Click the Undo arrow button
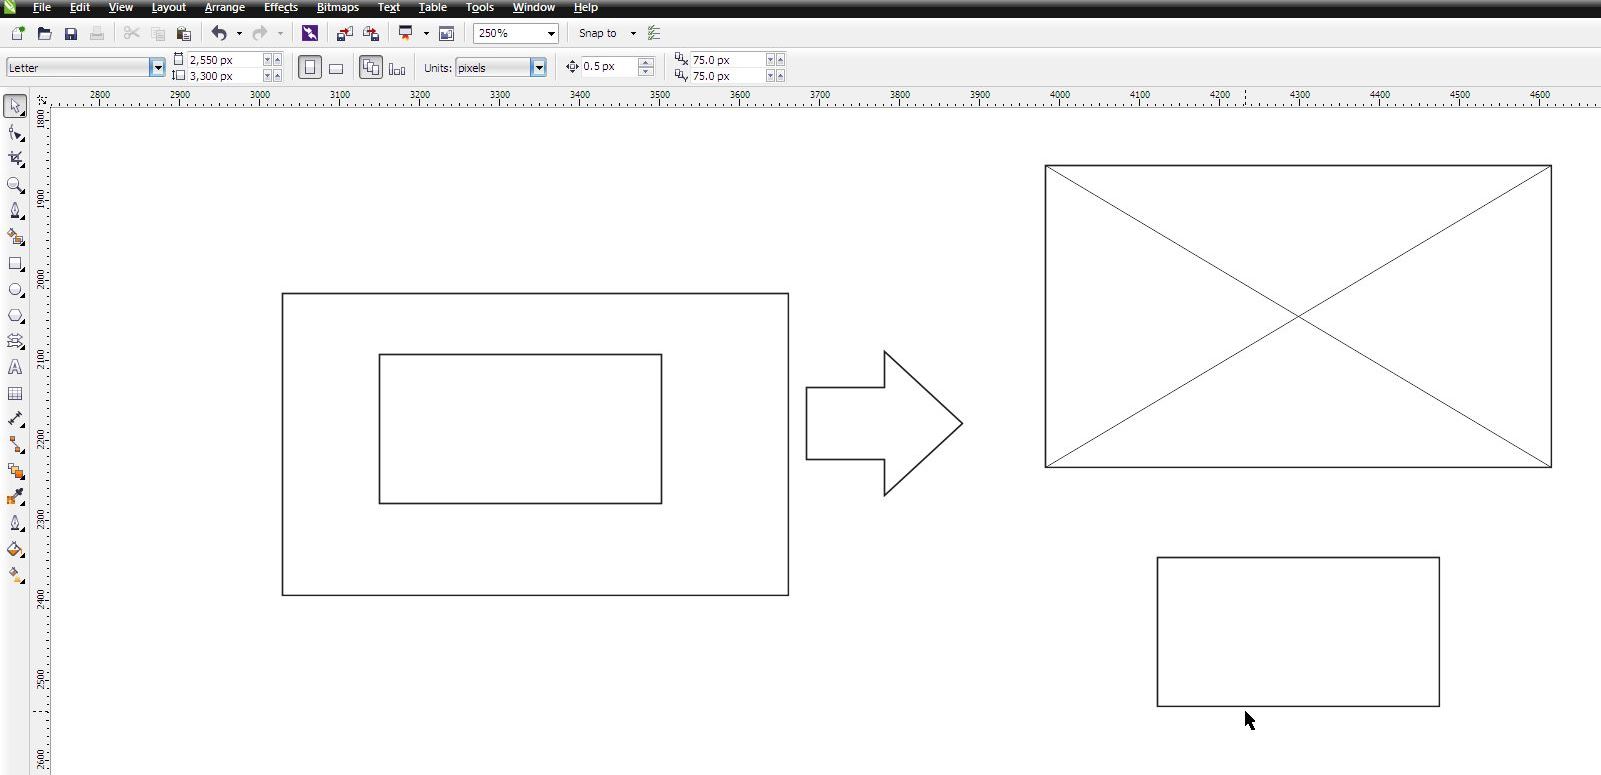This screenshot has width=1601, height=775. click(219, 33)
